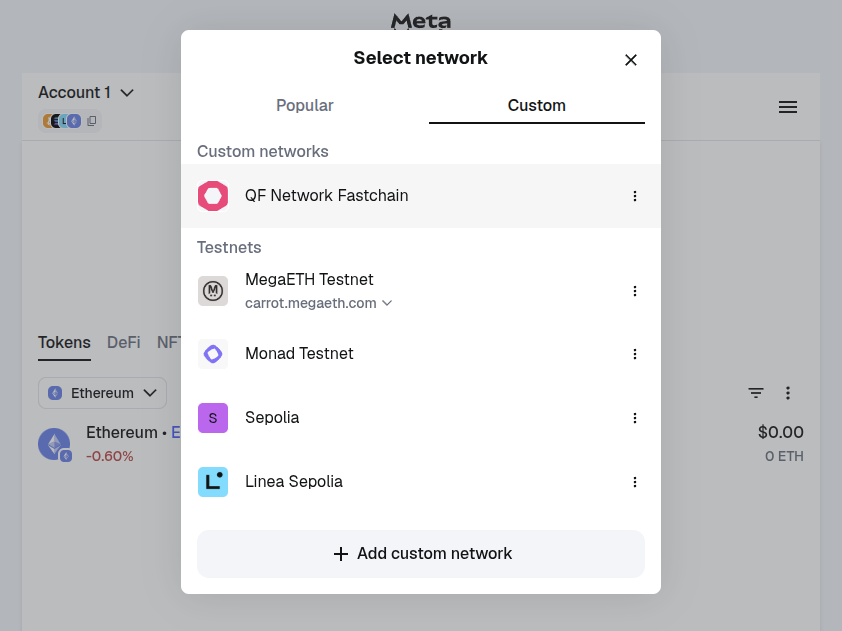The width and height of the screenshot is (842, 631).
Task: Click the Sepolia network icon
Action: point(213,418)
